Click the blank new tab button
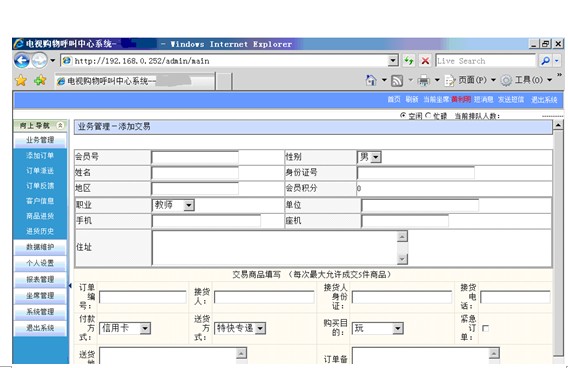This screenshot has width=568, height=368. [x=224, y=81]
